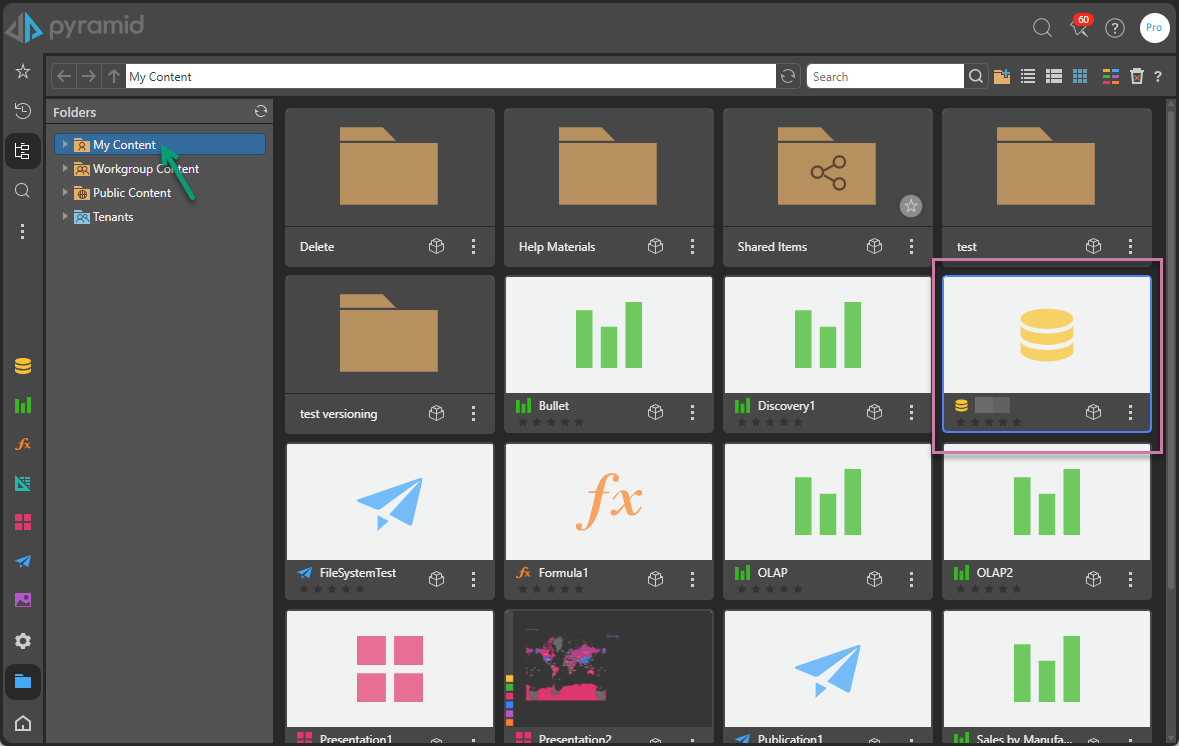Click the trash can deleted items icon
Viewport: 1179px width, 746px height.
pyautogui.click(x=1136, y=76)
